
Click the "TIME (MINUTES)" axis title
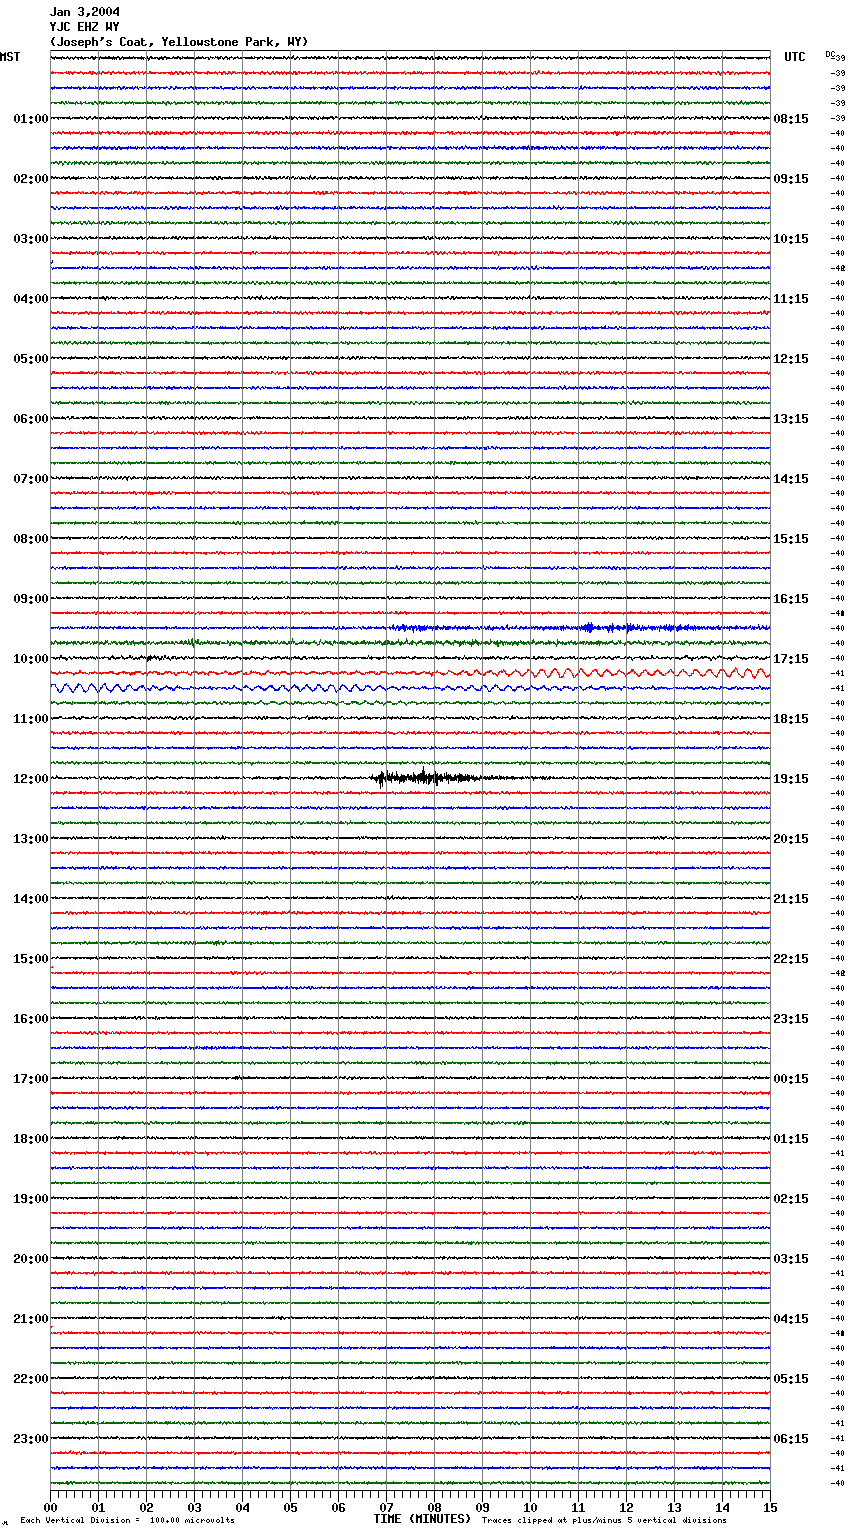coord(422,1519)
